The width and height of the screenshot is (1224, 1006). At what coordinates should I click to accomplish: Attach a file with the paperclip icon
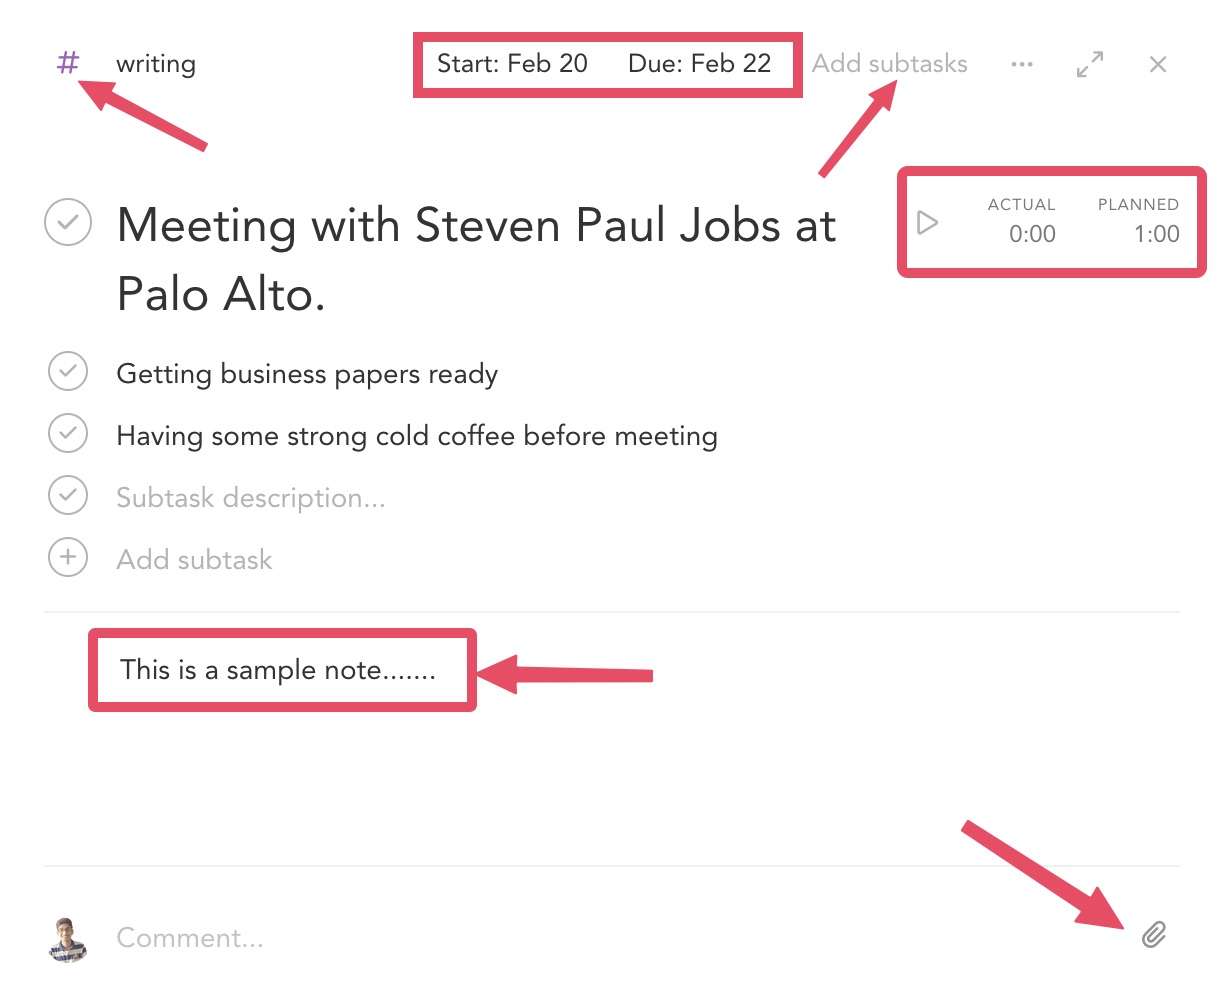pos(1154,935)
